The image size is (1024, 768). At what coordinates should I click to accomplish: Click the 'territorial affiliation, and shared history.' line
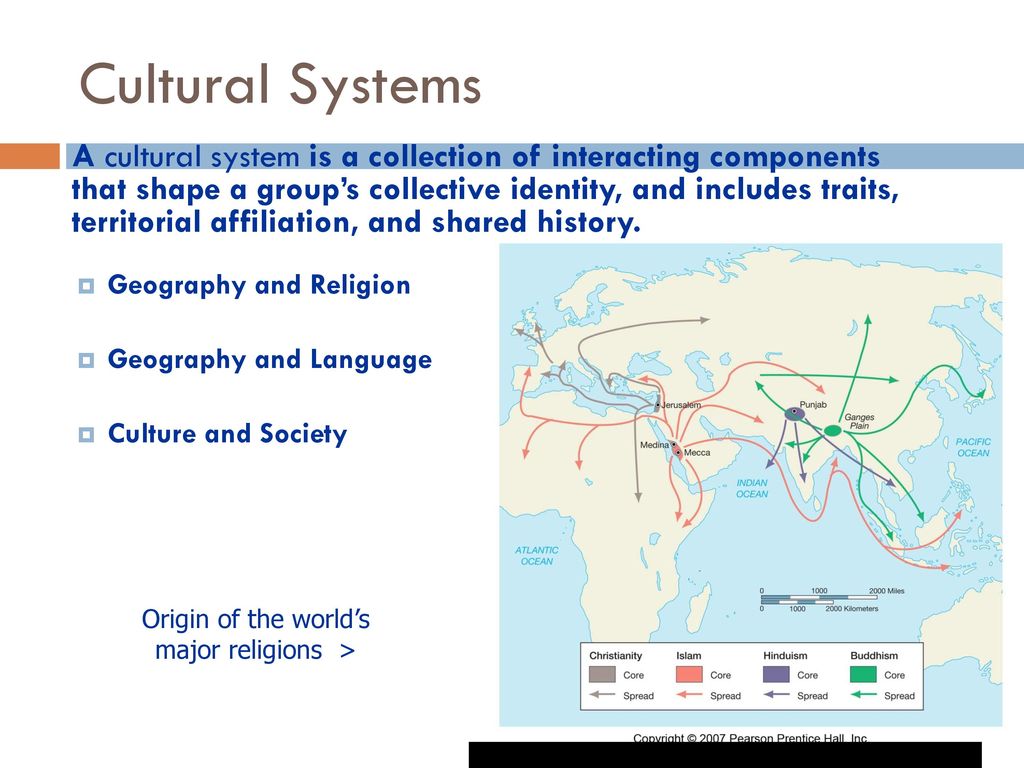356,222
